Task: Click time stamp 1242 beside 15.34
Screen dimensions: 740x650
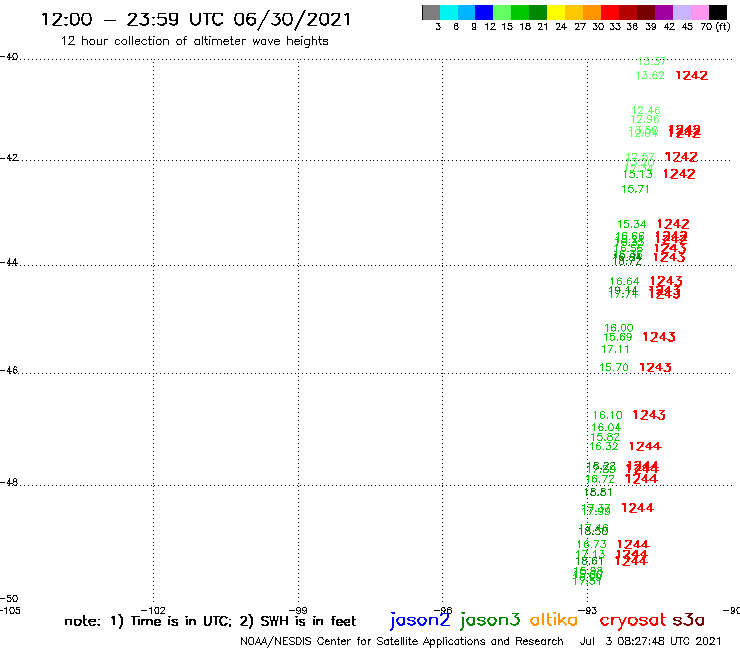Action: tap(673, 224)
